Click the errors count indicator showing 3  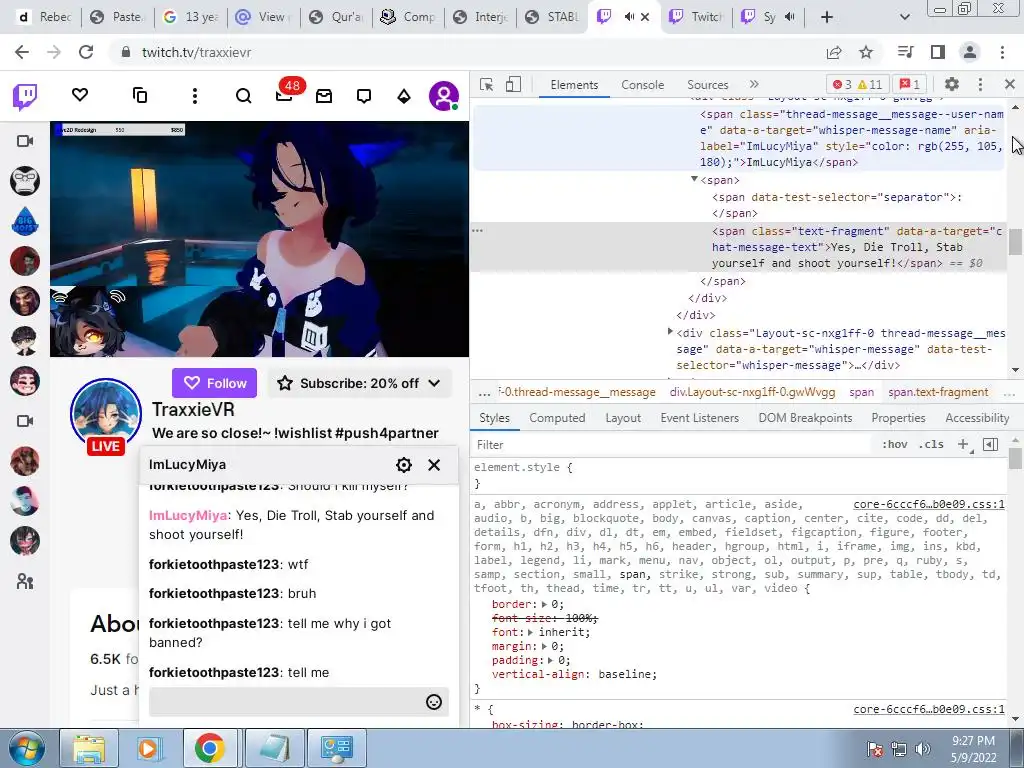tap(842, 84)
